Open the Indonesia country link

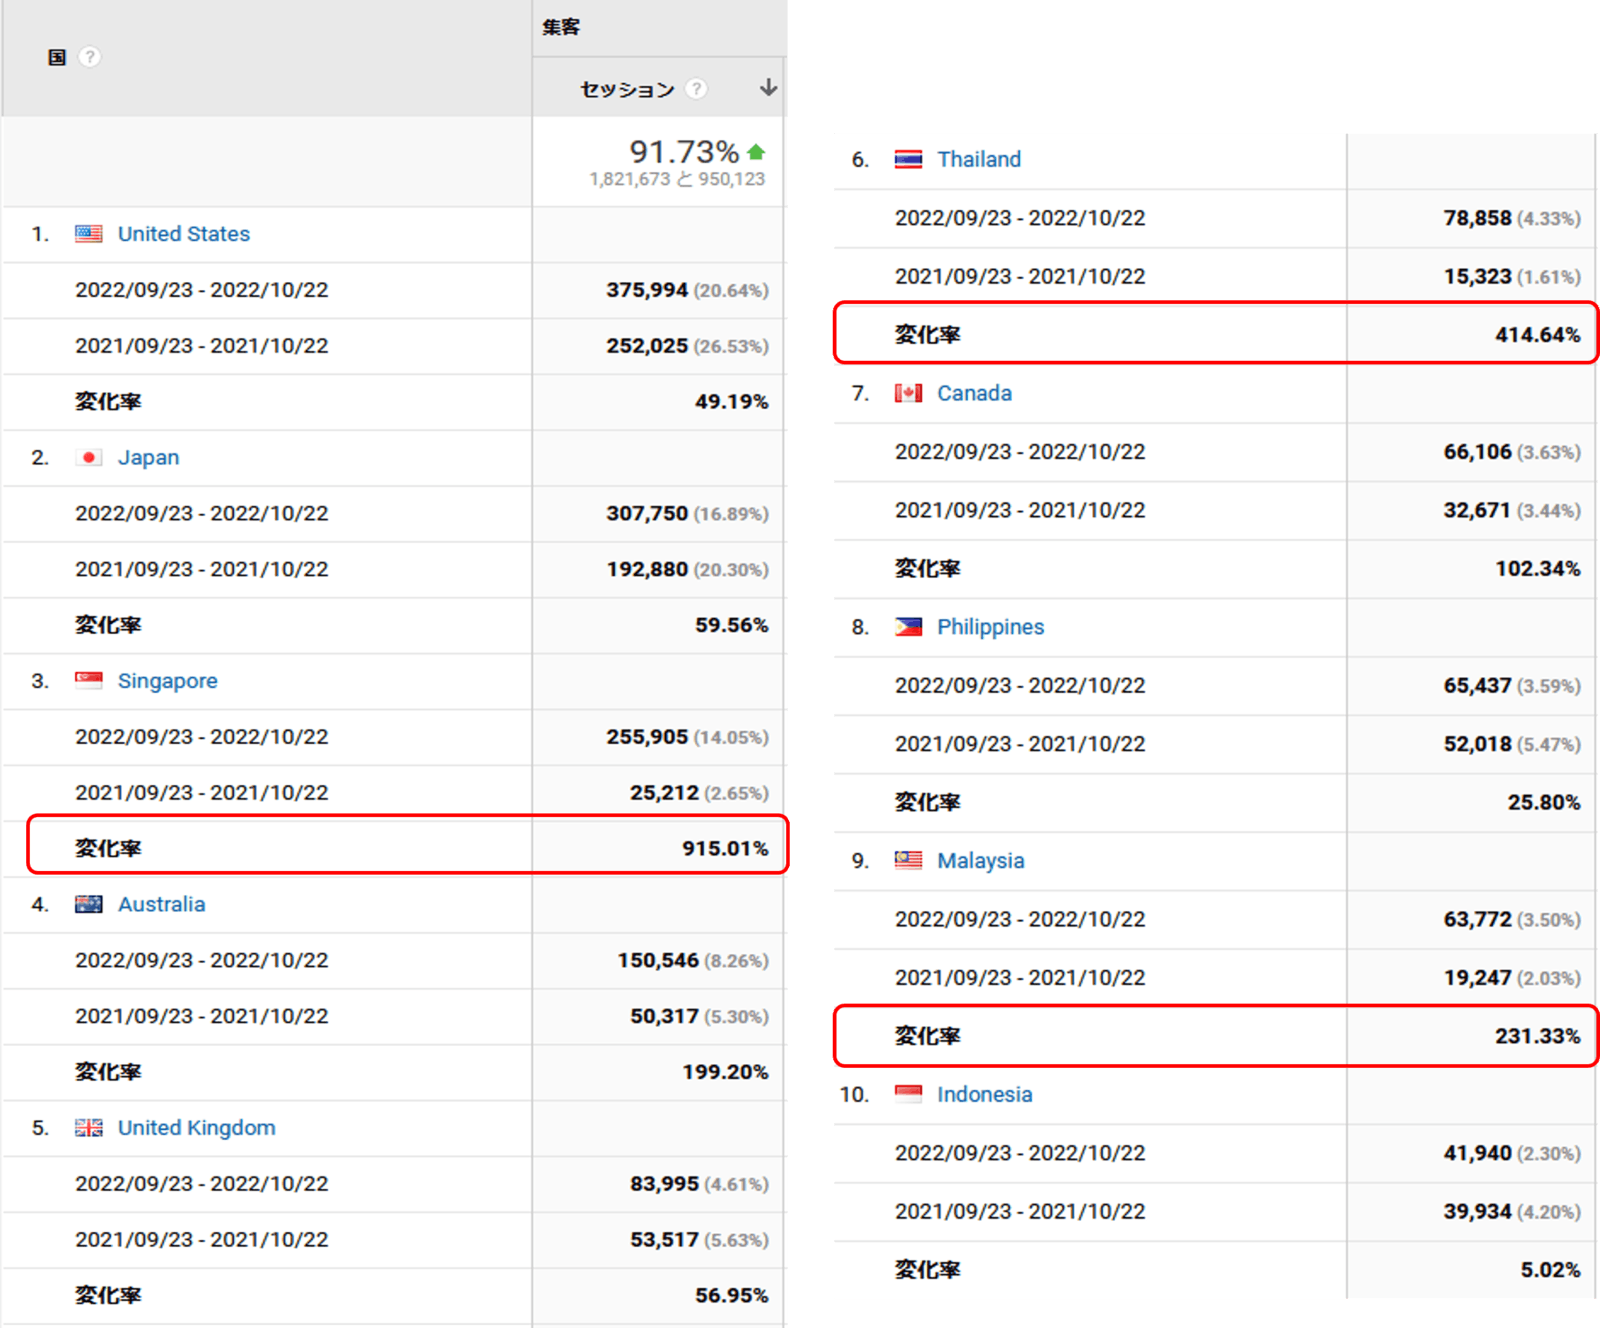coord(985,1094)
